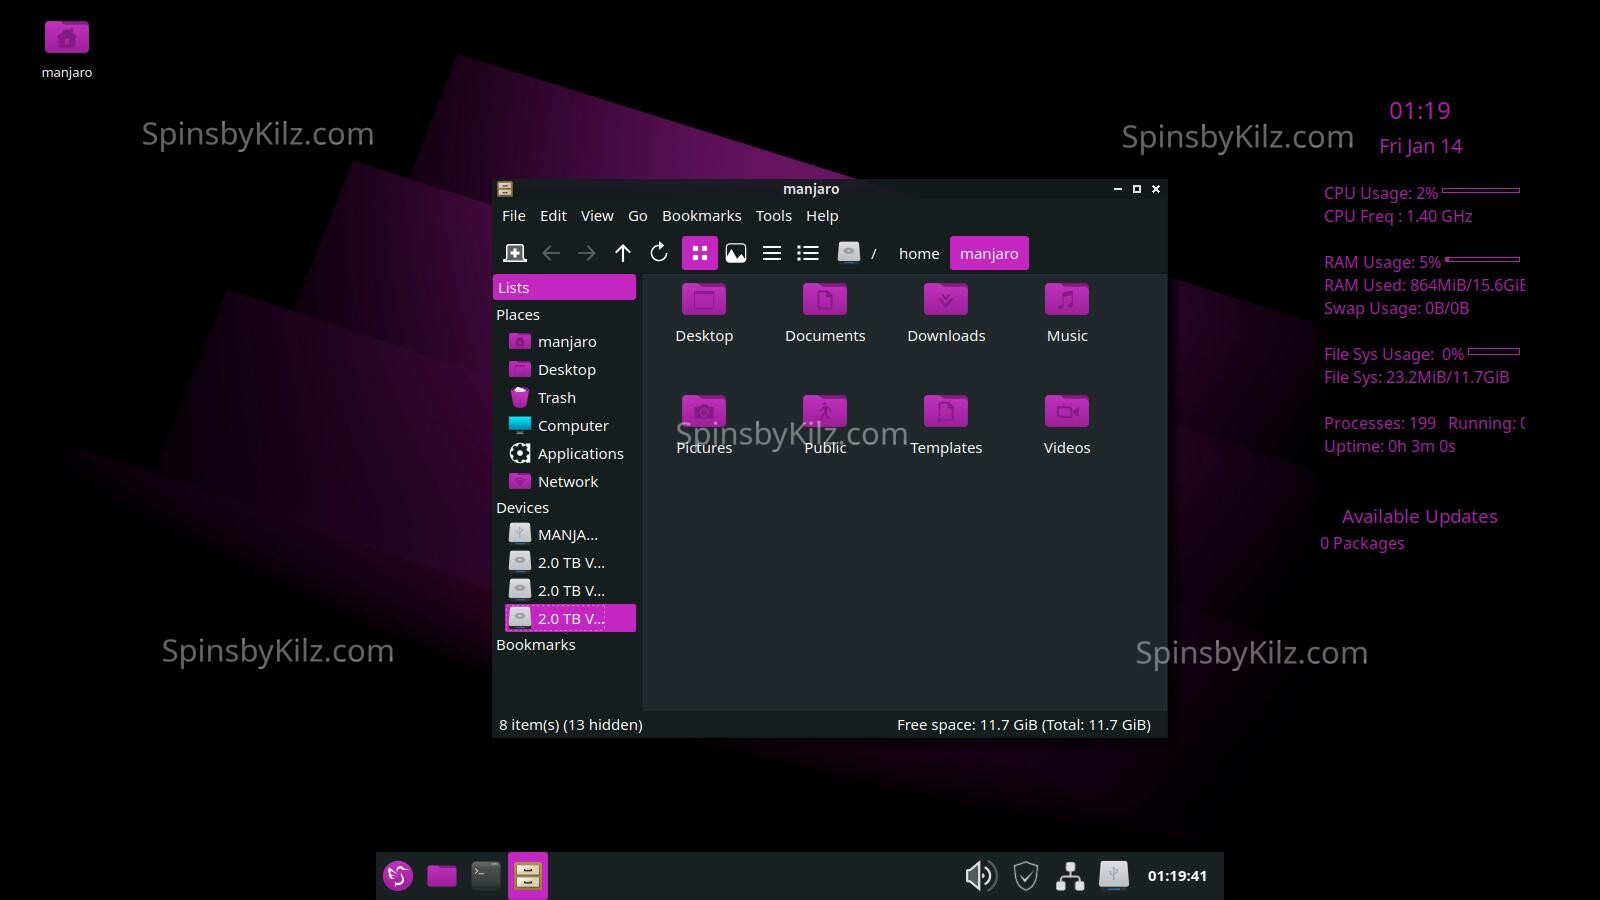This screenshot has height=900, width=1600.
Task: Reload the current folder view
Action: point(659,253)
